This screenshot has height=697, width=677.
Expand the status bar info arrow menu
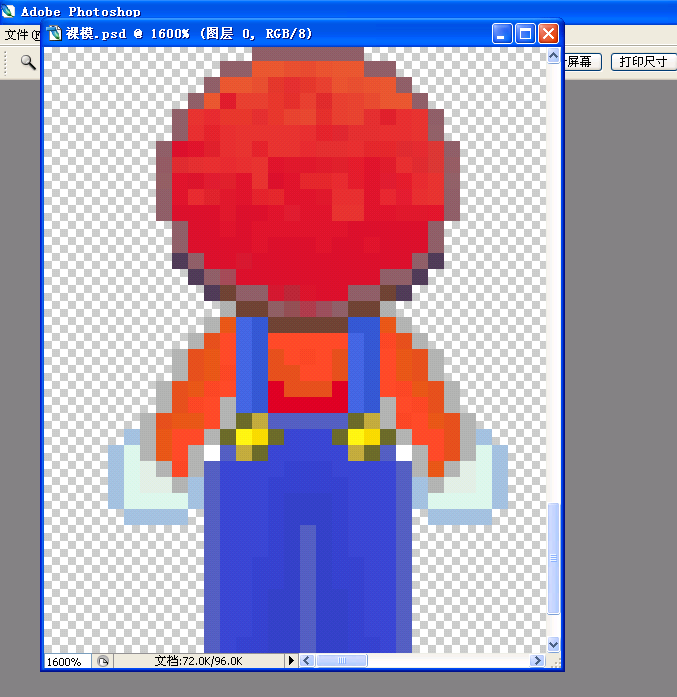(291, 661)
